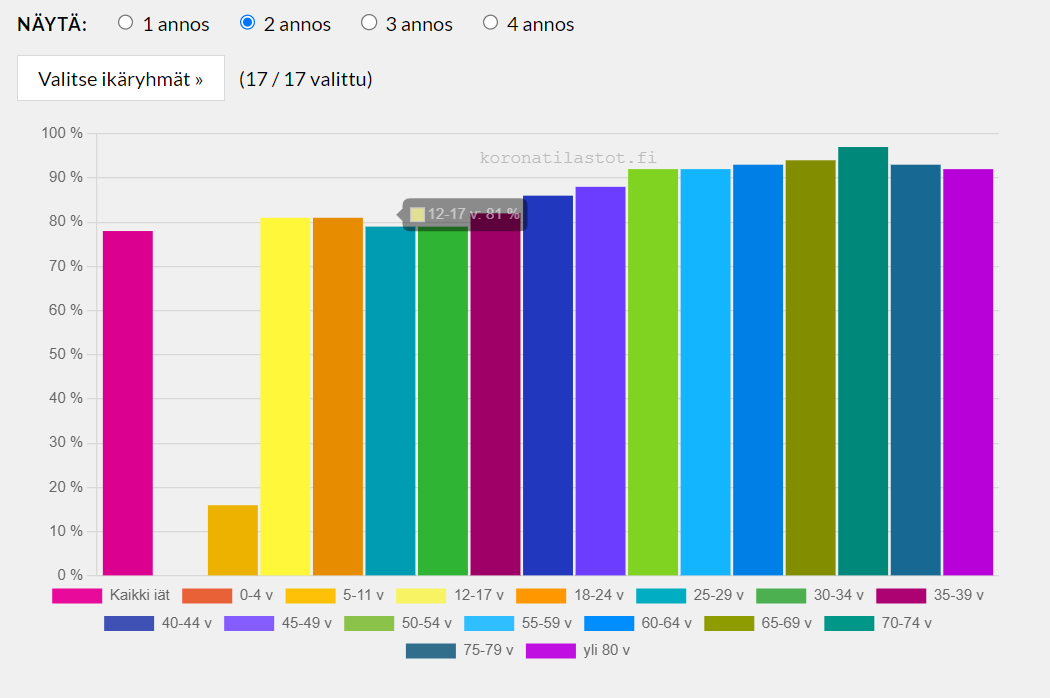Click the 55-59 v light blue bar
The height and width of the screenshot is (698, 1050).
(706, 372)
